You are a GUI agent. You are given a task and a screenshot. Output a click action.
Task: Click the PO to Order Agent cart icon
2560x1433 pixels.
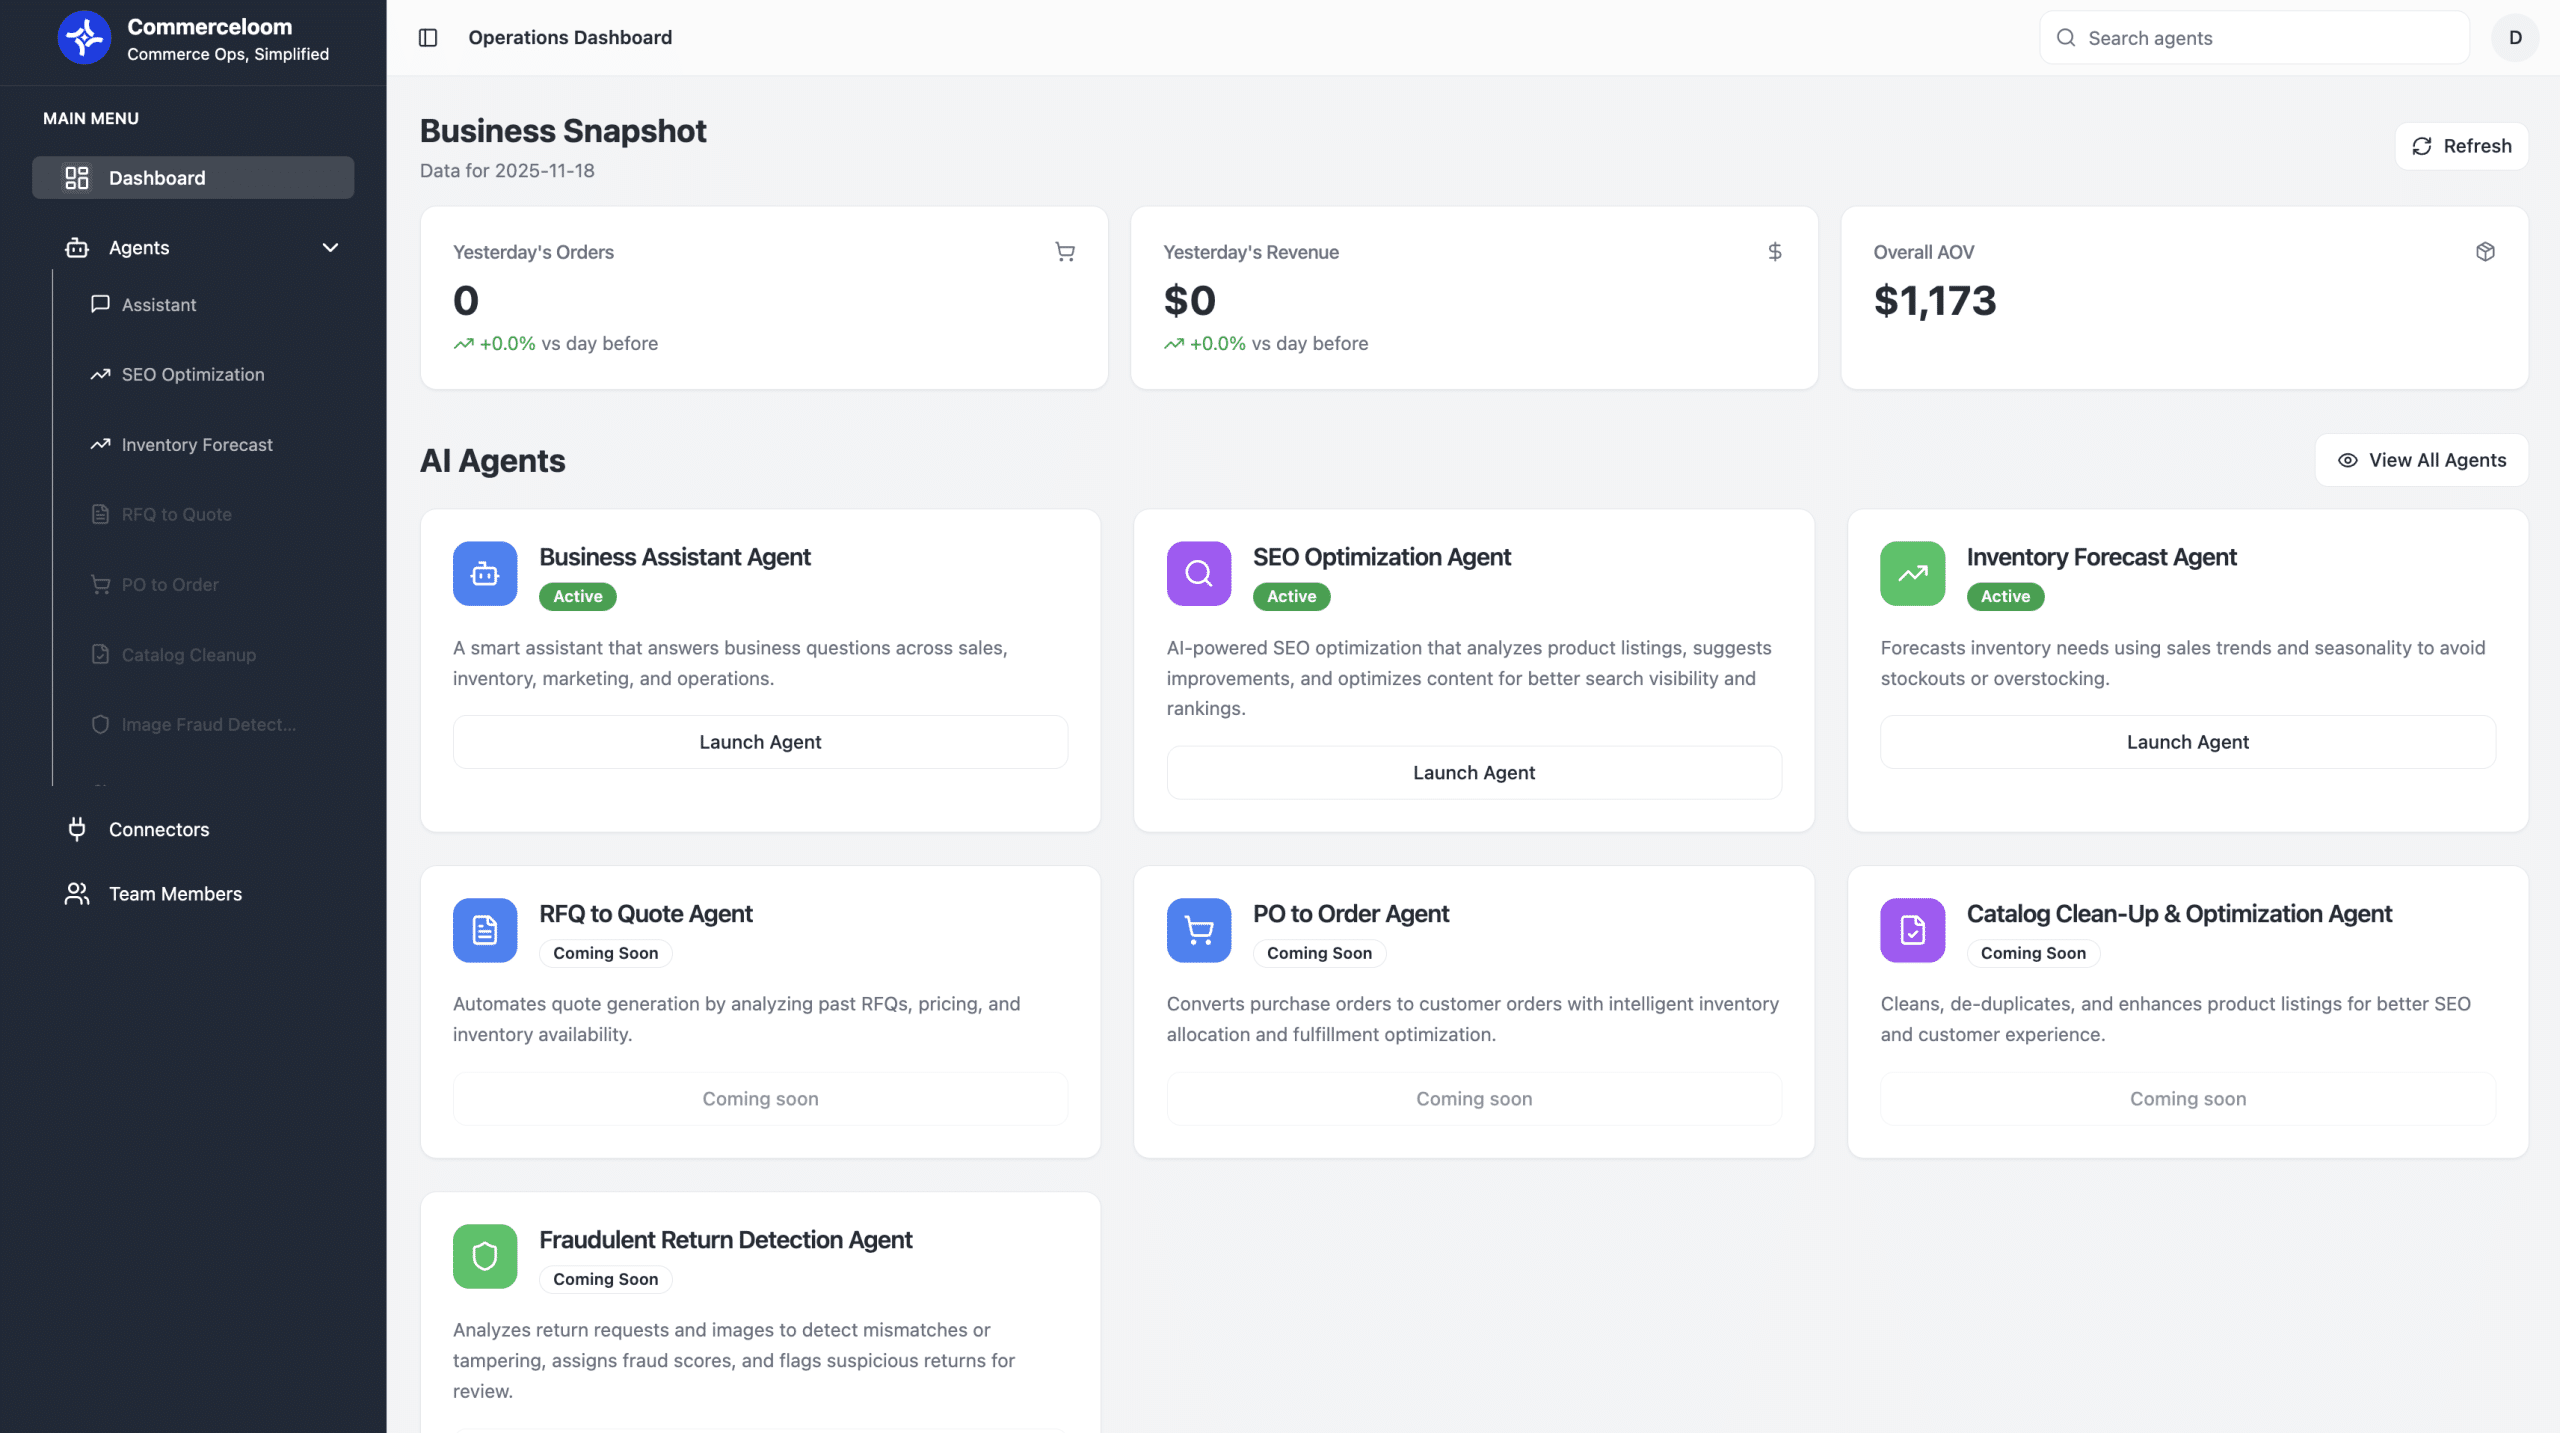point(1198,930)
